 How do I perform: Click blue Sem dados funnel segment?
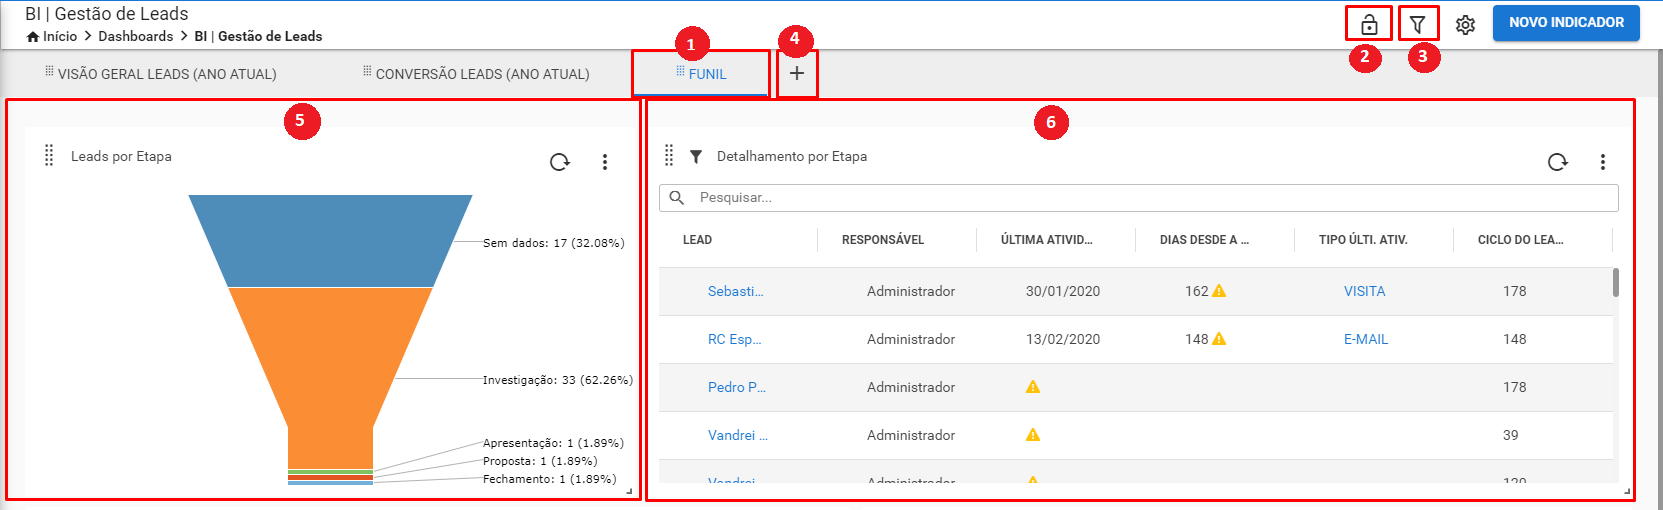pos(330,241)
